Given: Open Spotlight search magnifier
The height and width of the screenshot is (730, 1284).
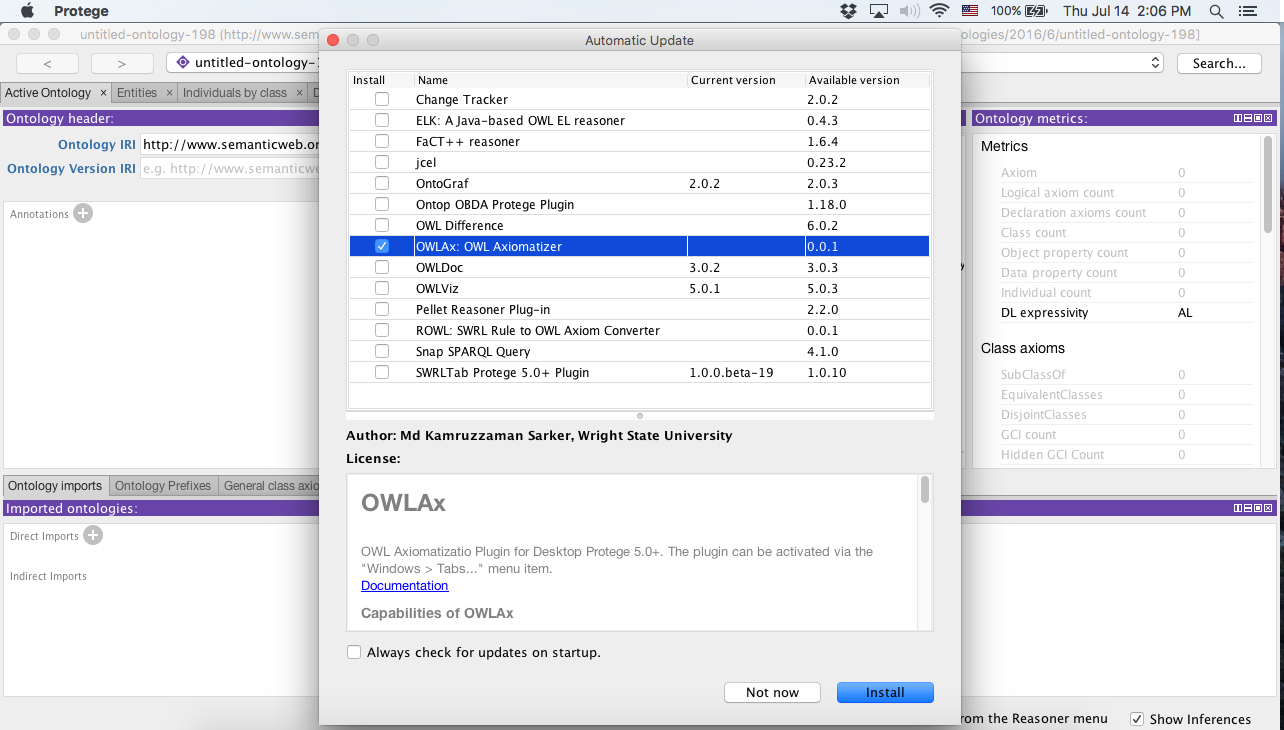Looking at the screenshot, I should click(x=1216, y=11).
